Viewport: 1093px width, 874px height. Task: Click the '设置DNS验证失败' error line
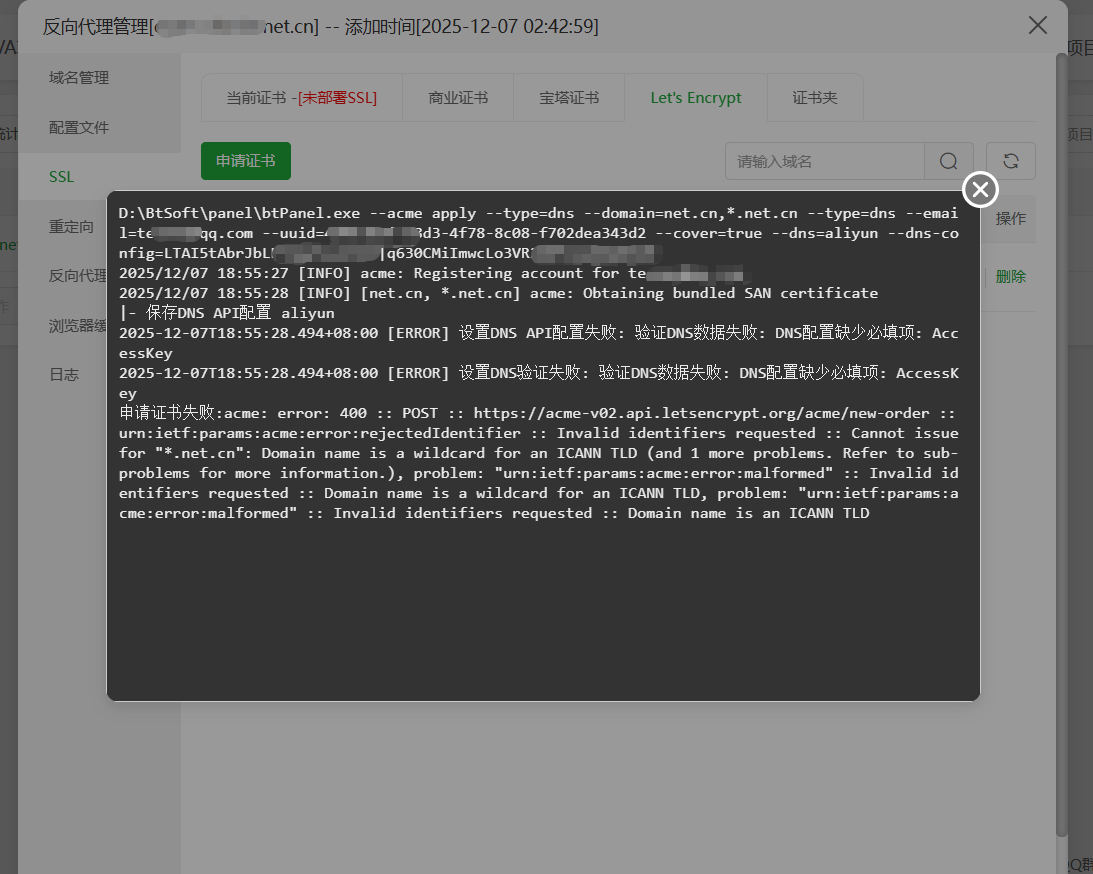(x=539, y=383)
